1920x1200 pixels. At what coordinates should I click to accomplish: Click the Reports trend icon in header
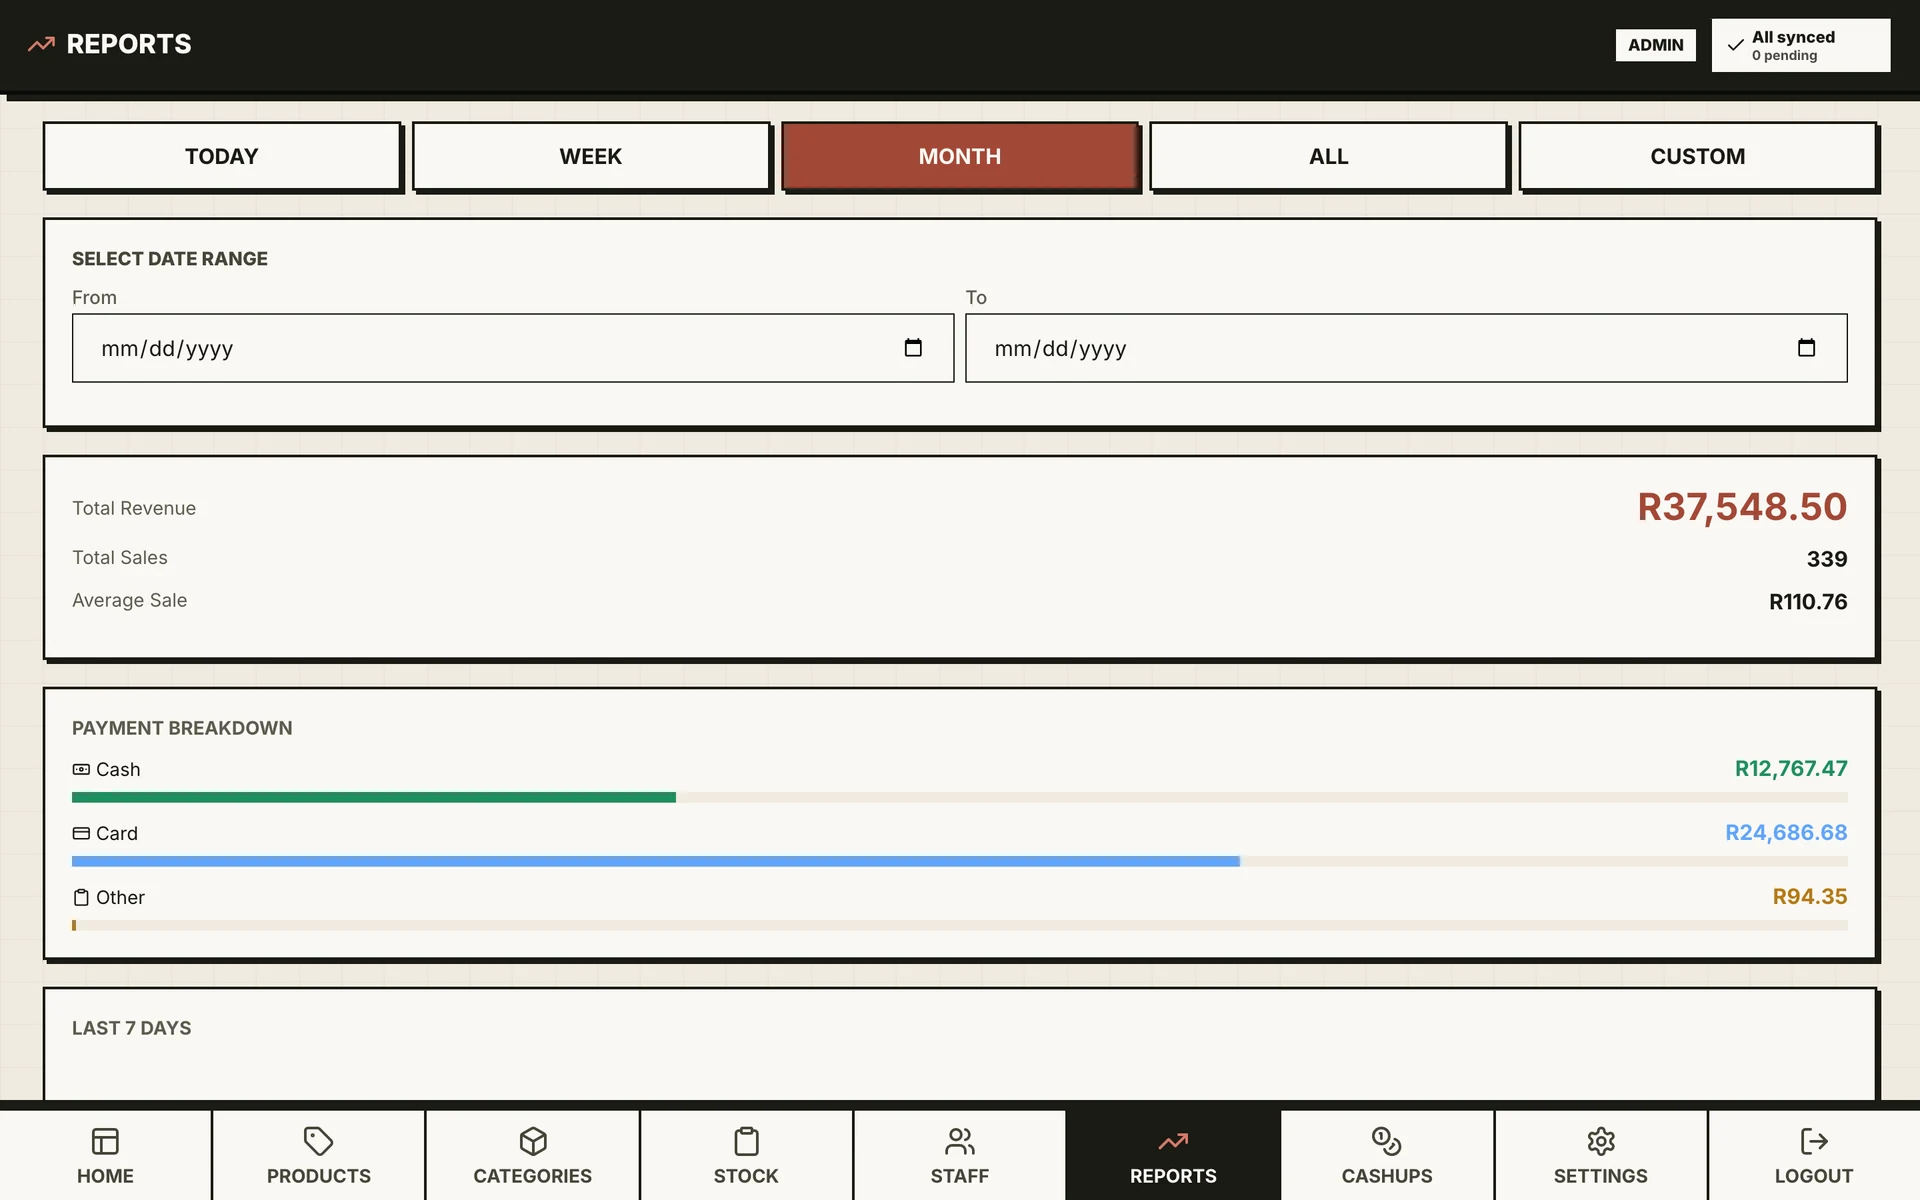(x=41, y=44)
